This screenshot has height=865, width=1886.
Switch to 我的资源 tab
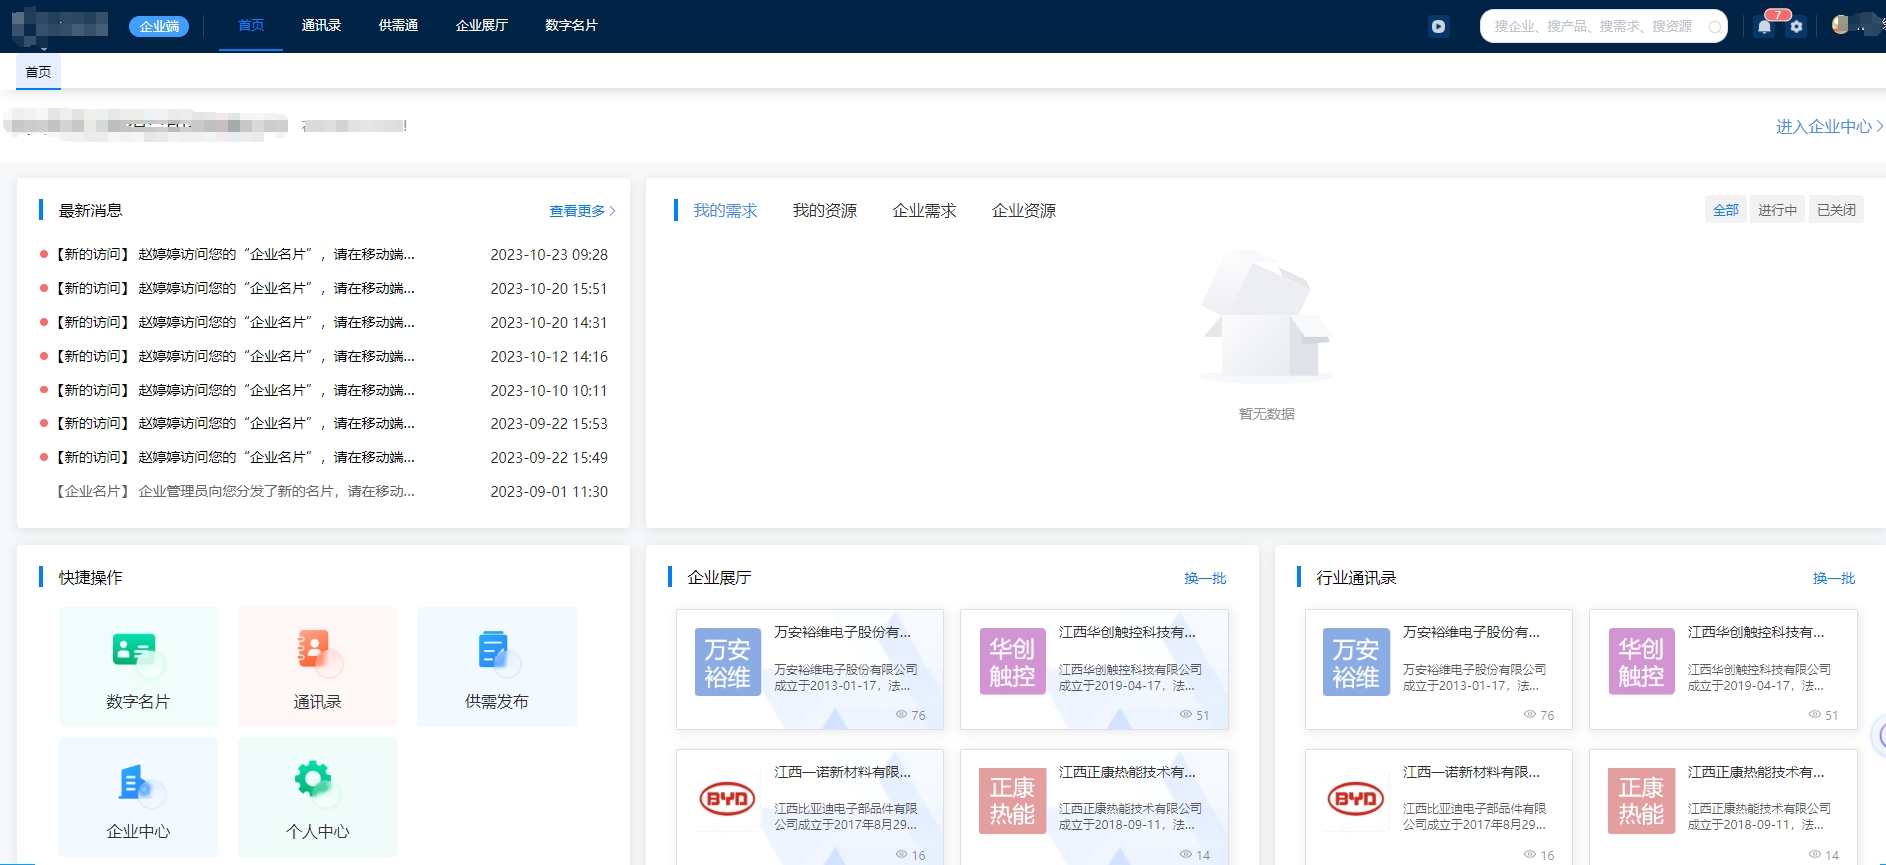(x=825, y=211)
